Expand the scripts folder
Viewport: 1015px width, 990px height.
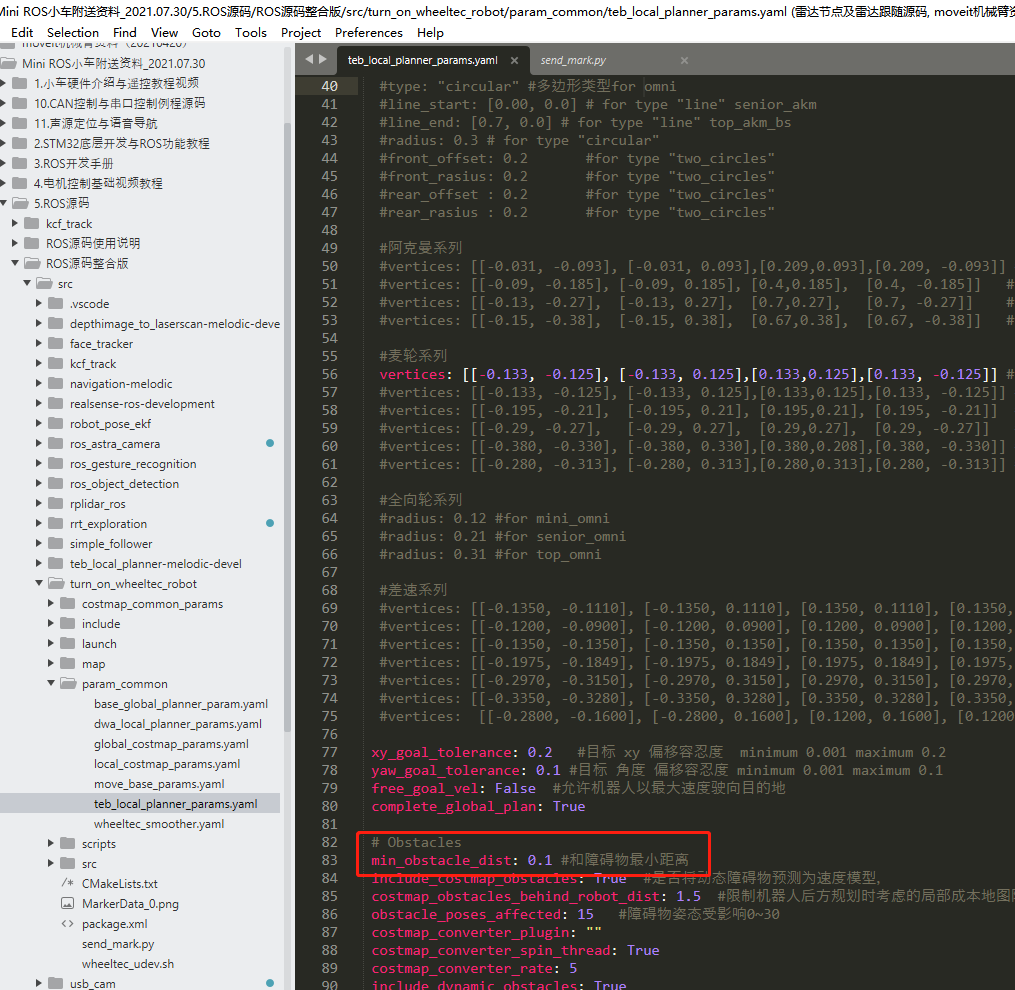click(50, 844)
